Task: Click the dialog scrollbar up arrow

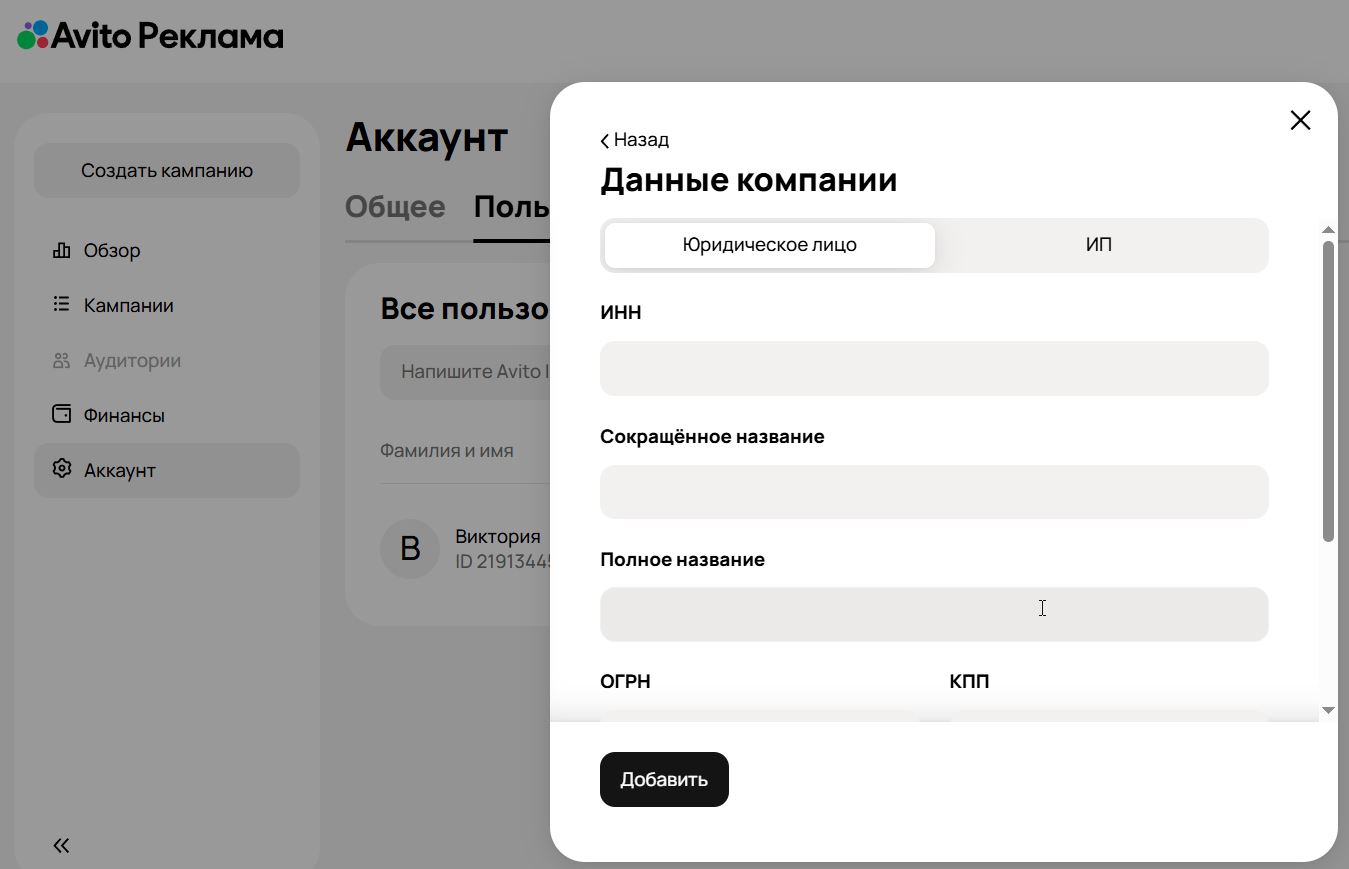Action: click(x=1329, y=230)
